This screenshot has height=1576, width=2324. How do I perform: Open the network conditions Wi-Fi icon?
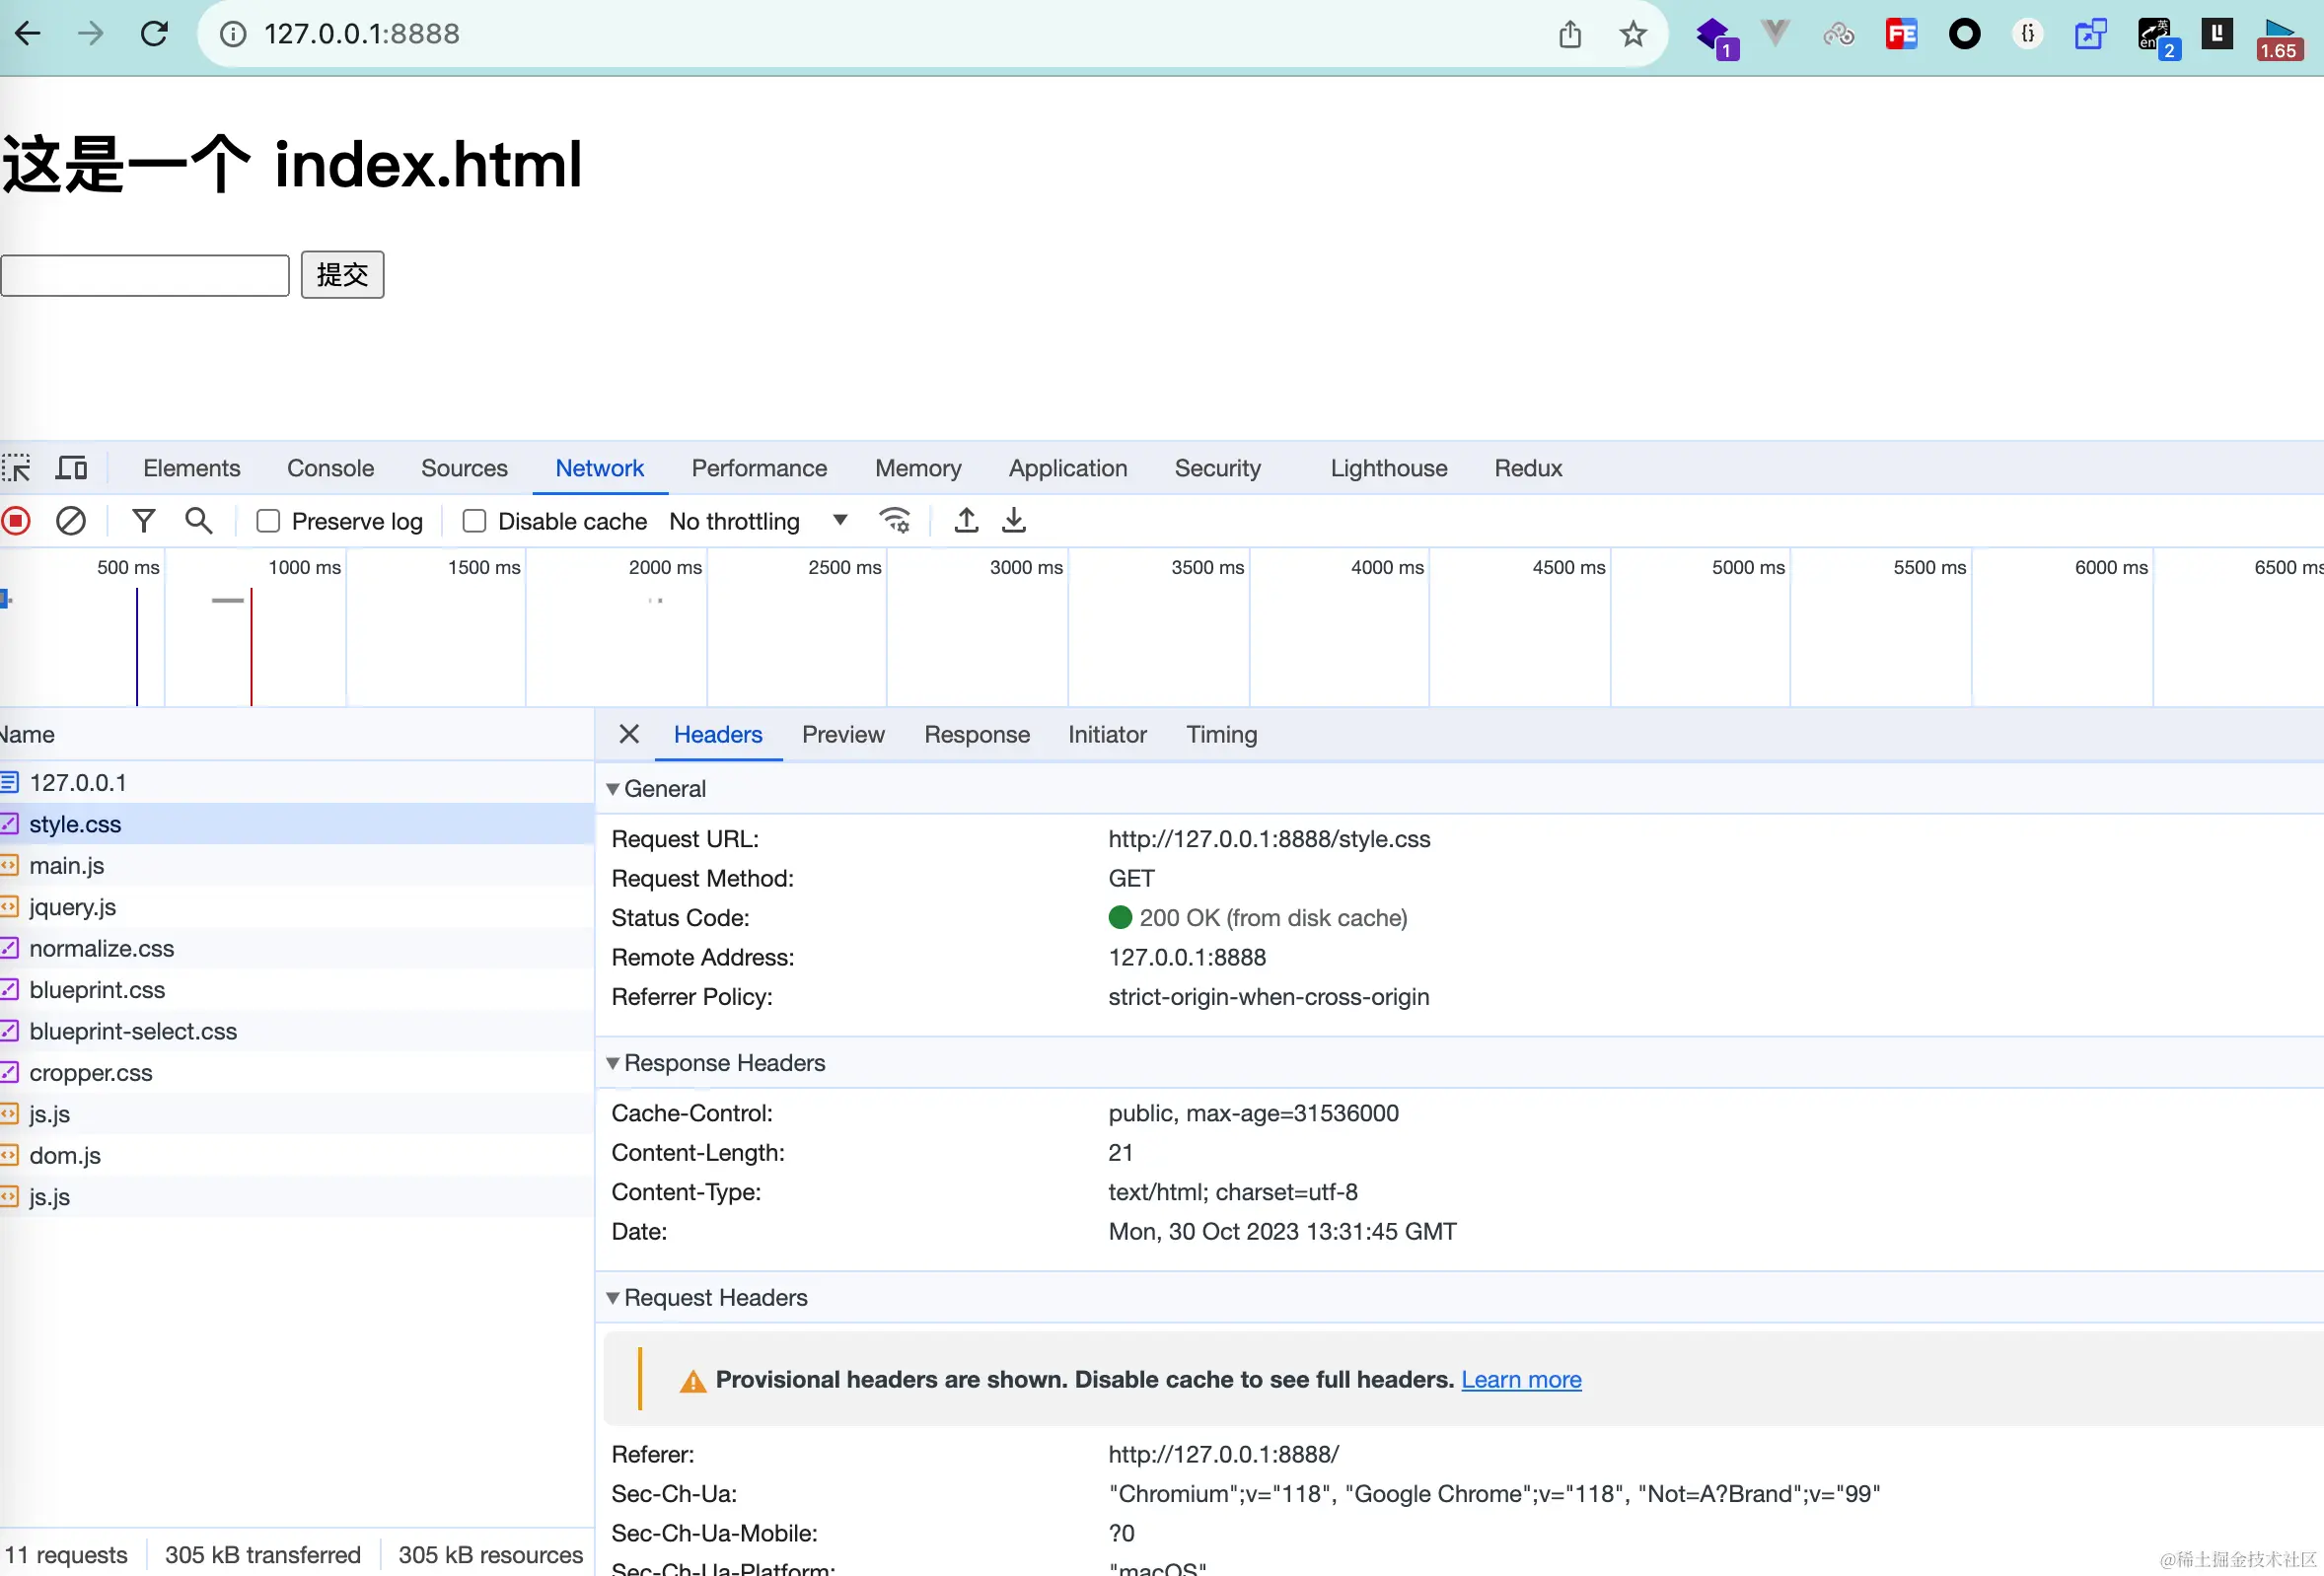[x=894, y=521]
